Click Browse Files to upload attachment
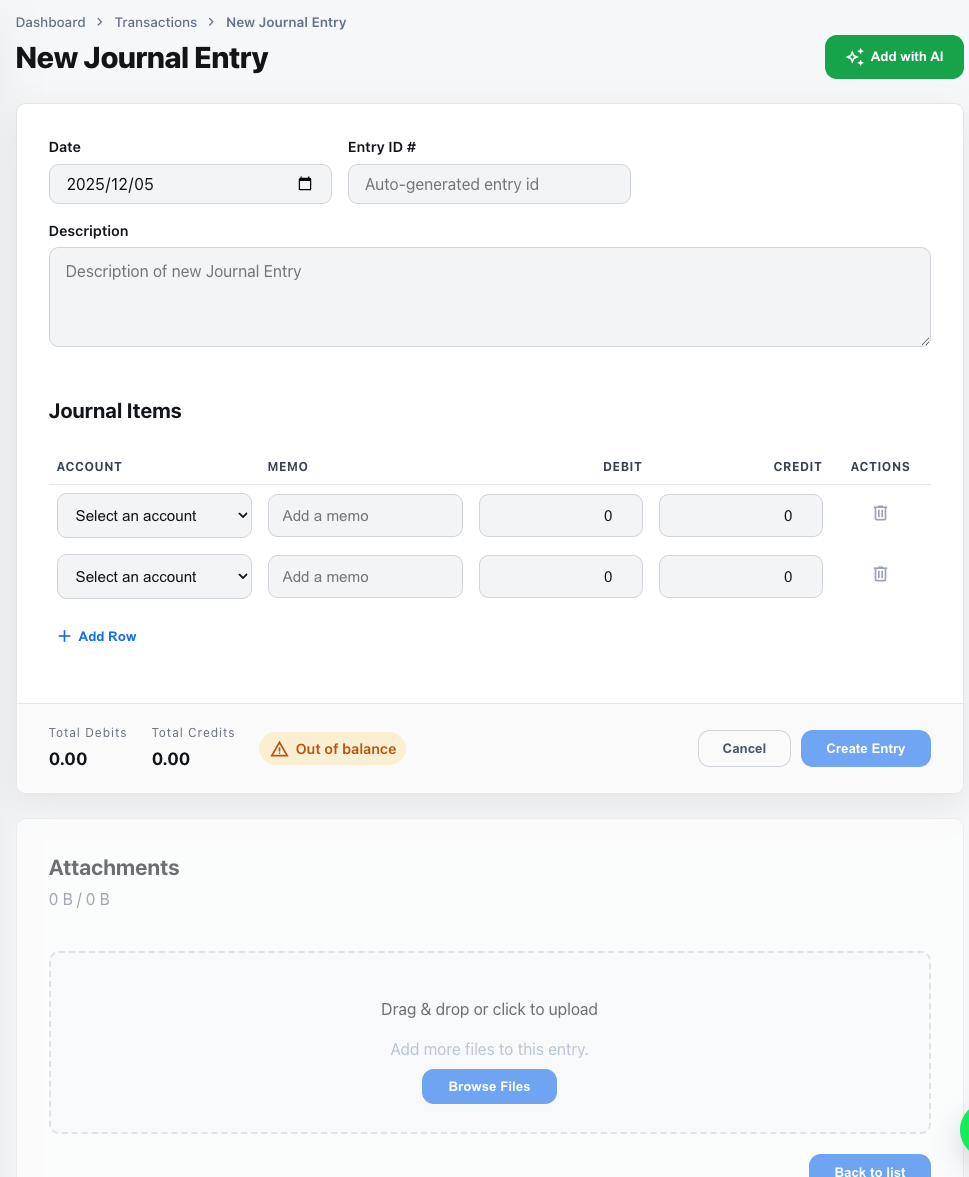This screenshot has width=969, height=1177. pos(489,1086)
